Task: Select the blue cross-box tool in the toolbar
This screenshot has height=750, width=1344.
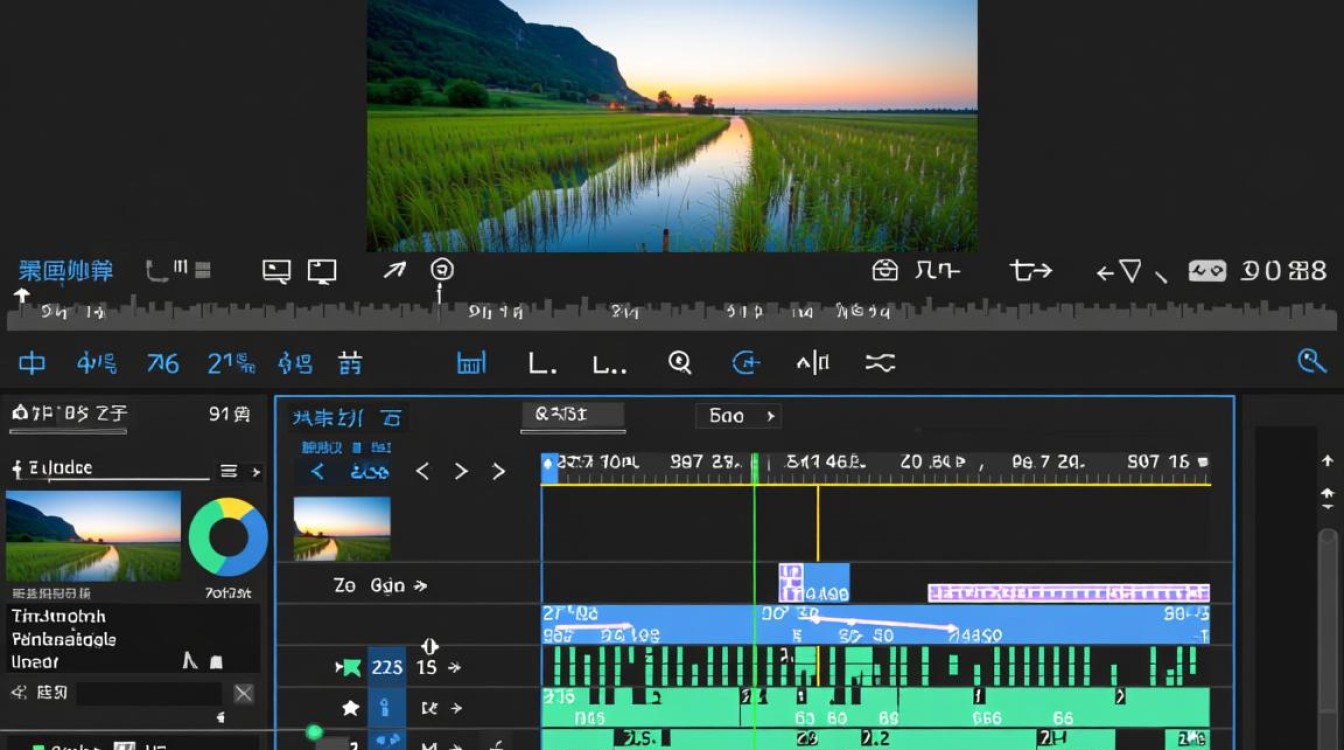Action: coord(32,362)
